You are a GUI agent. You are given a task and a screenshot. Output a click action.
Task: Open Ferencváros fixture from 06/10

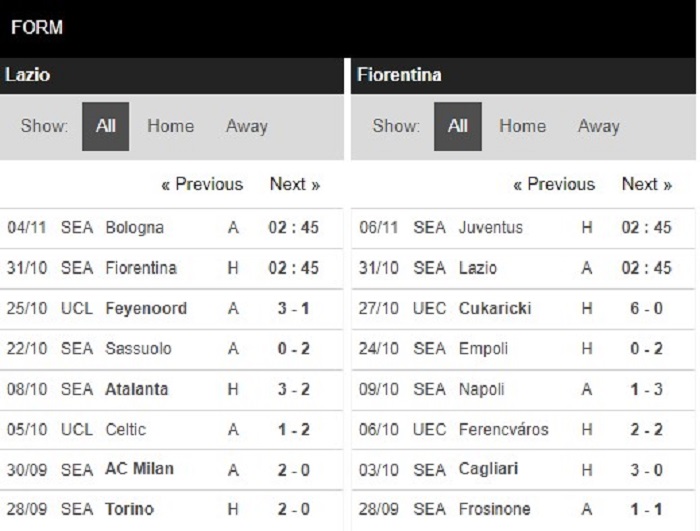click(x=503, y=429)
